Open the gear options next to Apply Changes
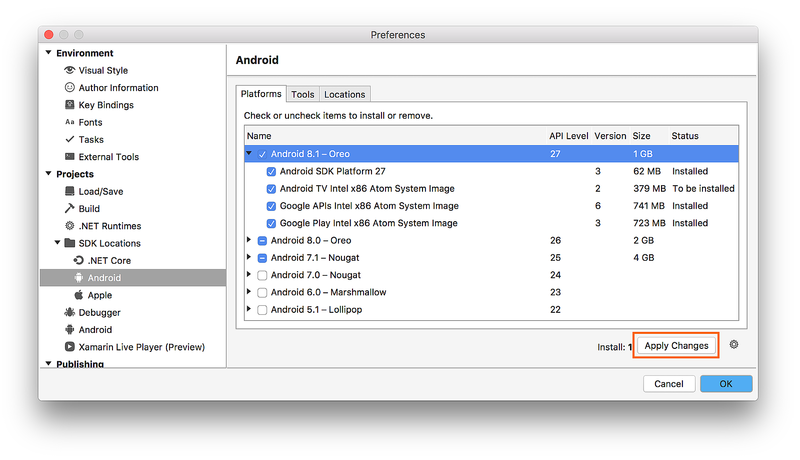The height and width of the screenshot is (460, 800). click(x=734, y=345)
